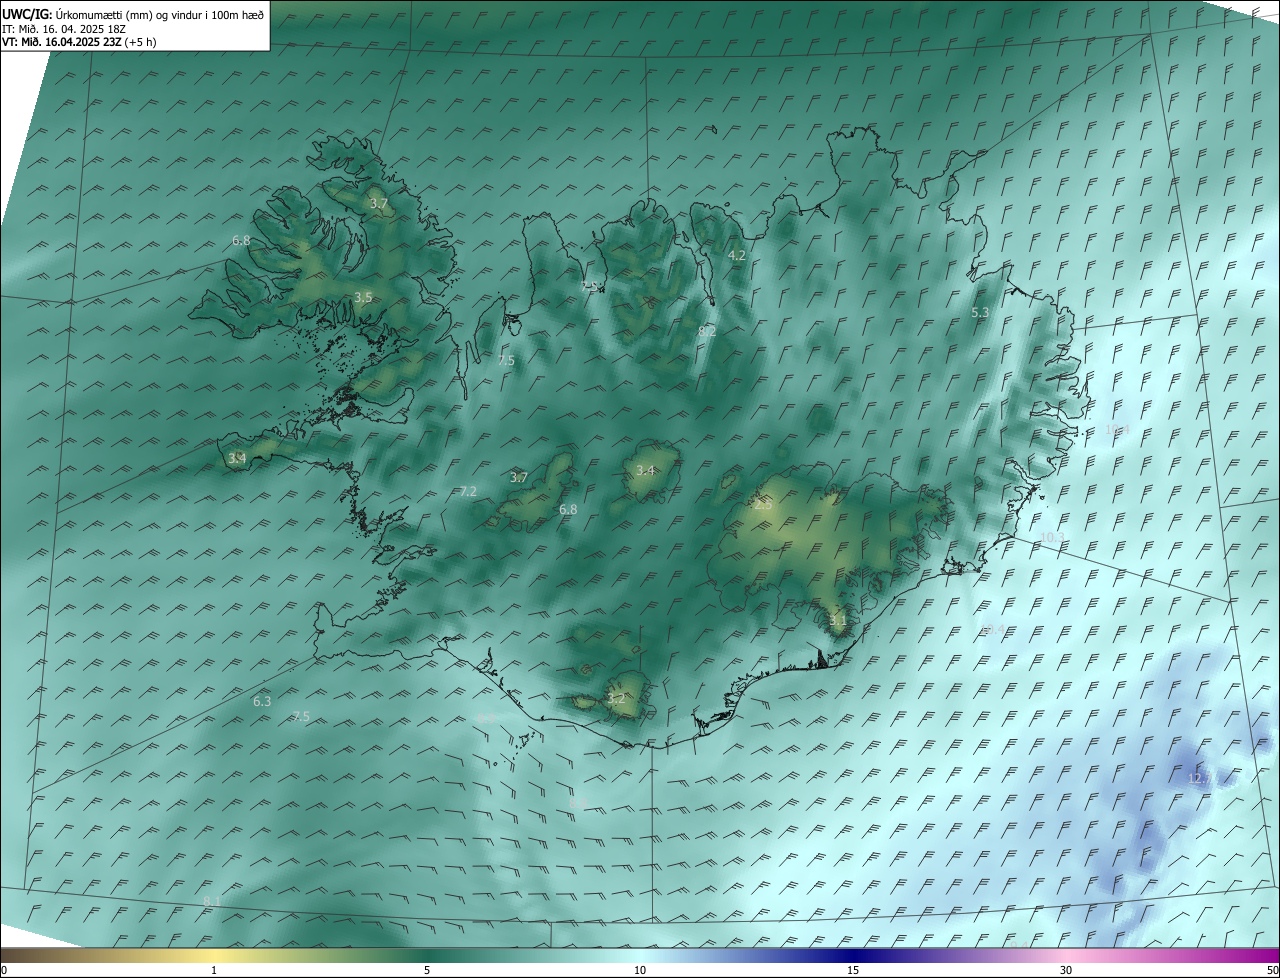1280x978 pixels.
Task: Click the 3.5 value in the Westfjords
Action: point(363,297)
